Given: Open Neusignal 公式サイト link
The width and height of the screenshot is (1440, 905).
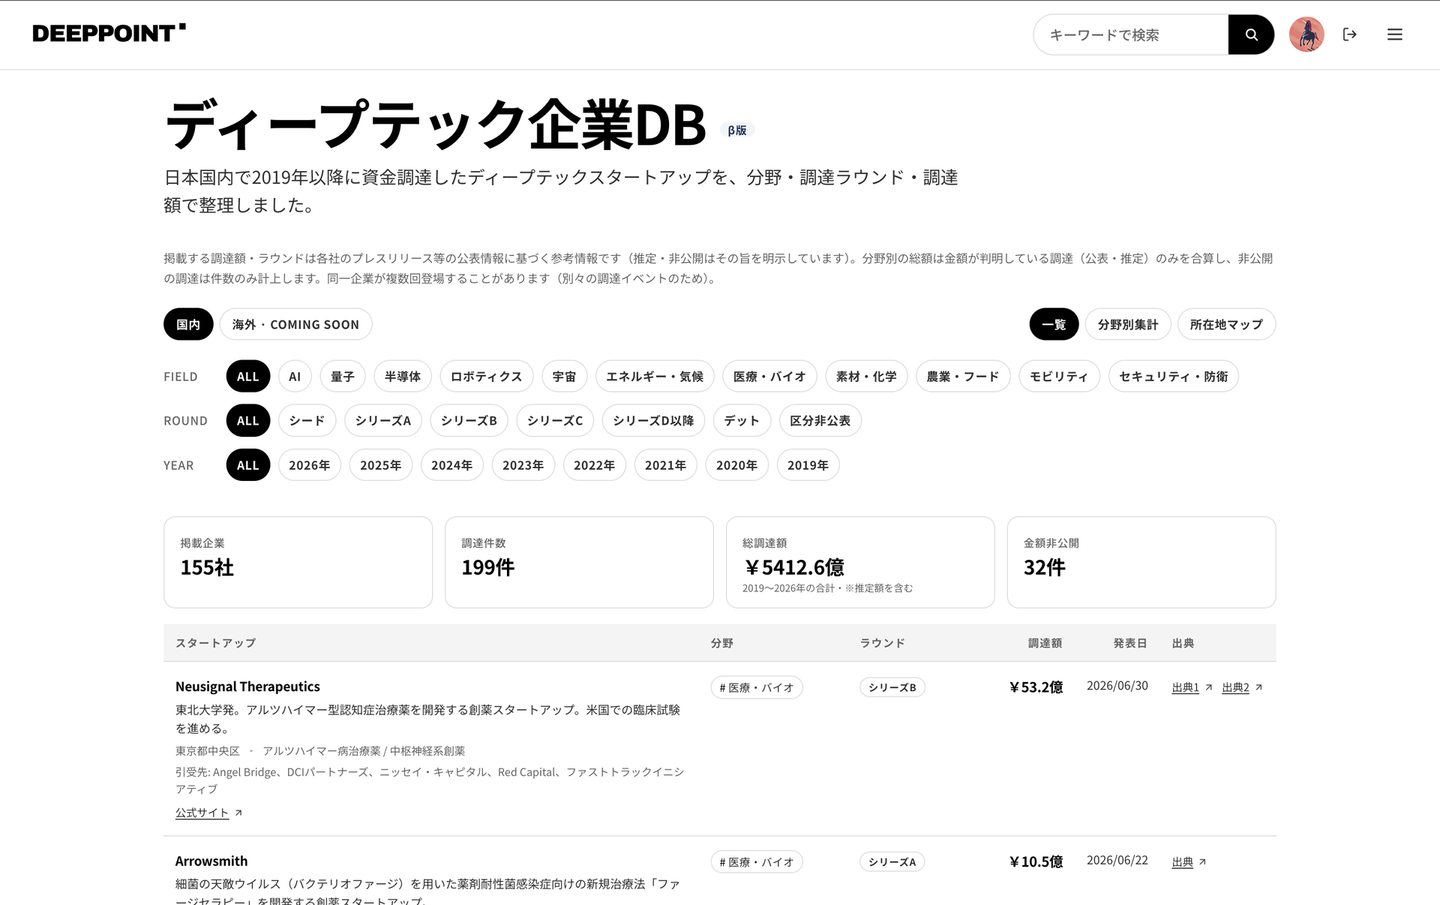Looking at the screenshot, I should point(202,813).
